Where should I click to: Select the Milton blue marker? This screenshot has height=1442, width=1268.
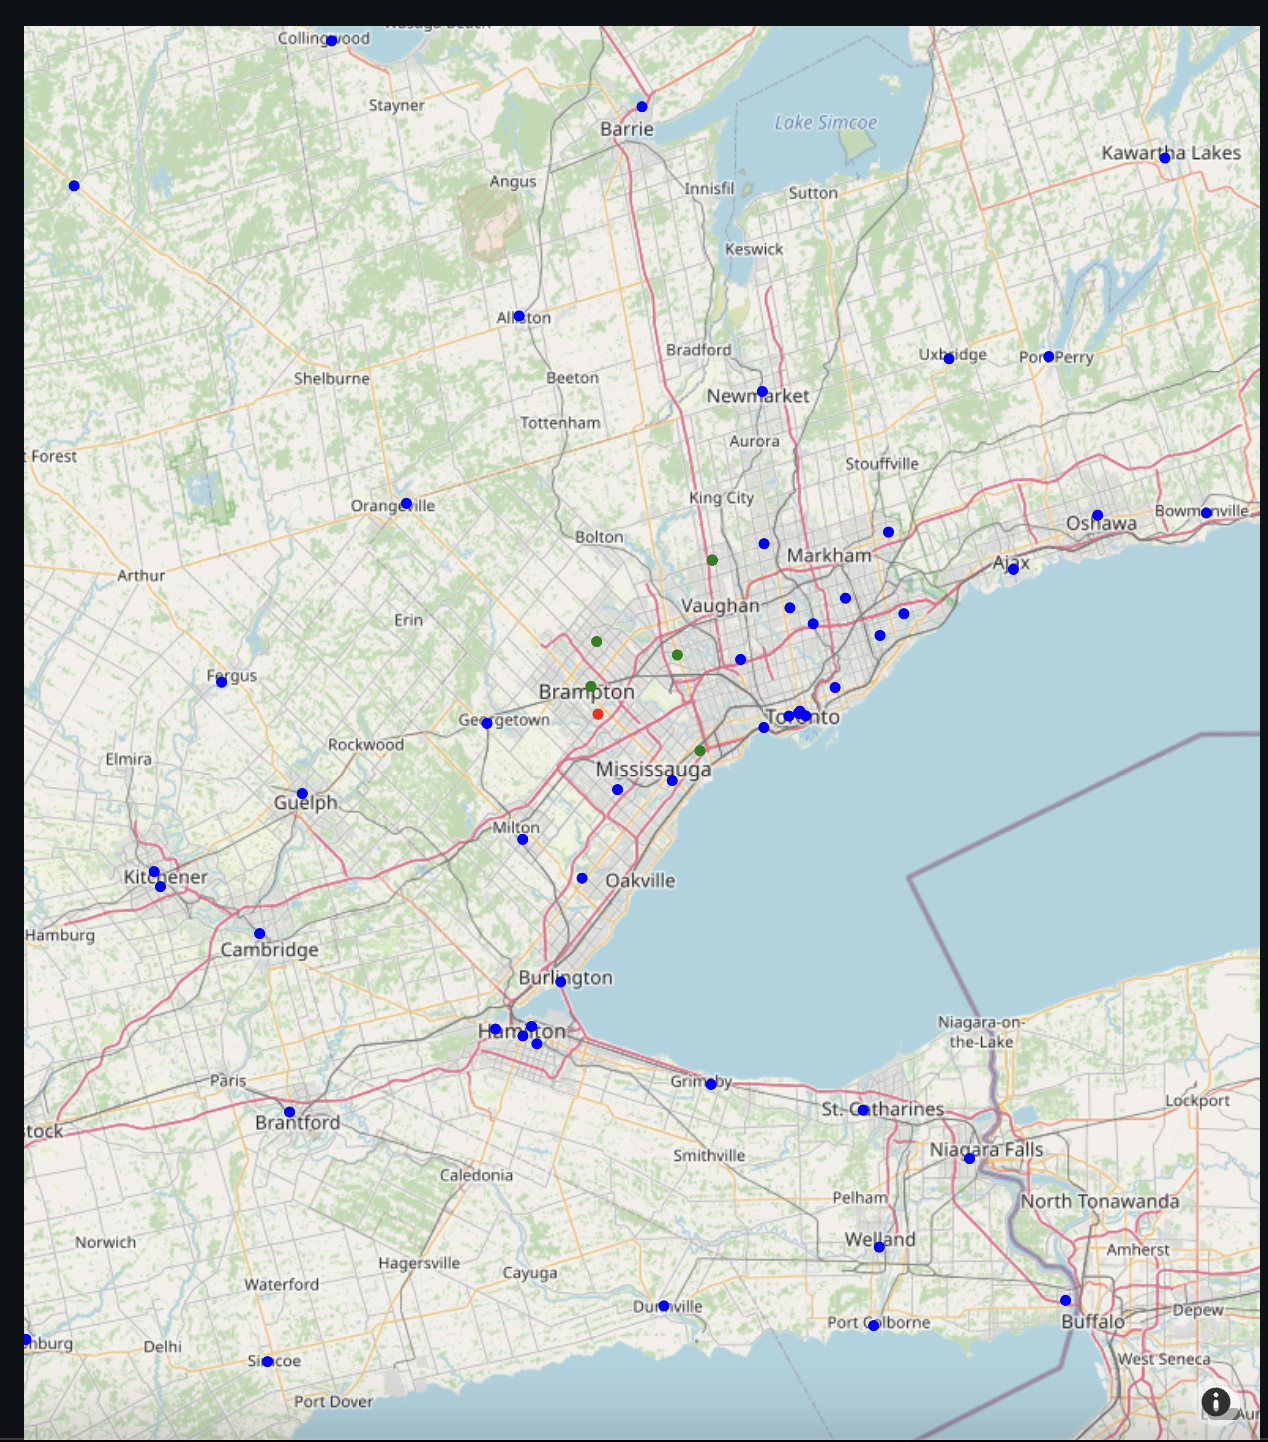pyautogui.click(x=523, y=840)
